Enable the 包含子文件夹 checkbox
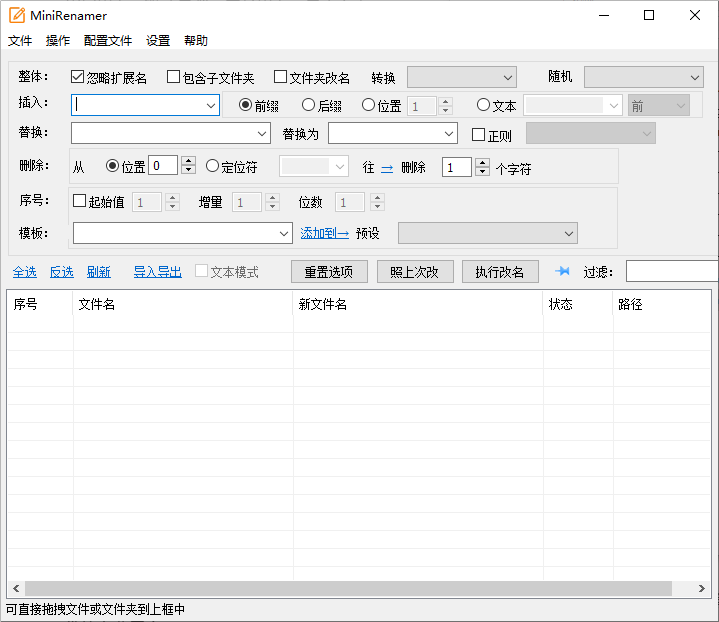The height and width of the screenshot is (622, 719). (x=174, y=77)
